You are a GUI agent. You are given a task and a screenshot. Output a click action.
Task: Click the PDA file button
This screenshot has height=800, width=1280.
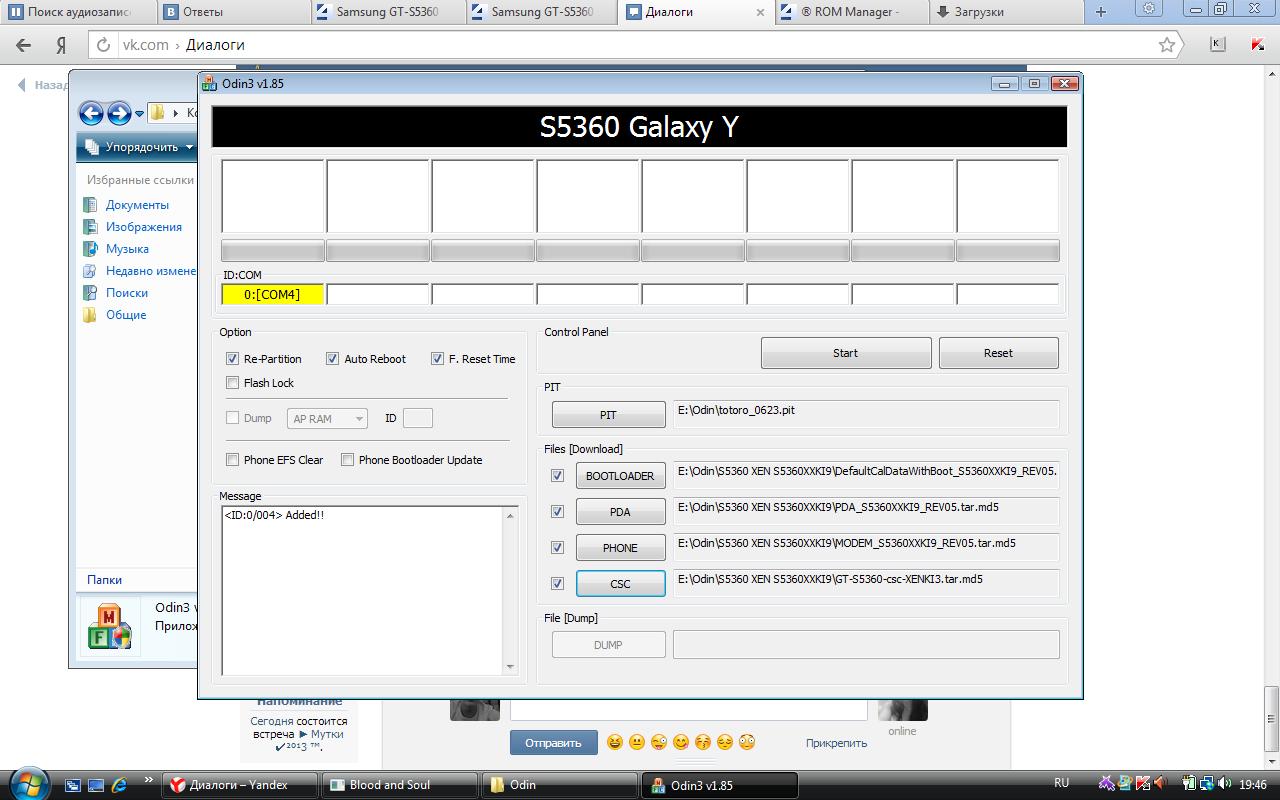click(x=620, y=512)
